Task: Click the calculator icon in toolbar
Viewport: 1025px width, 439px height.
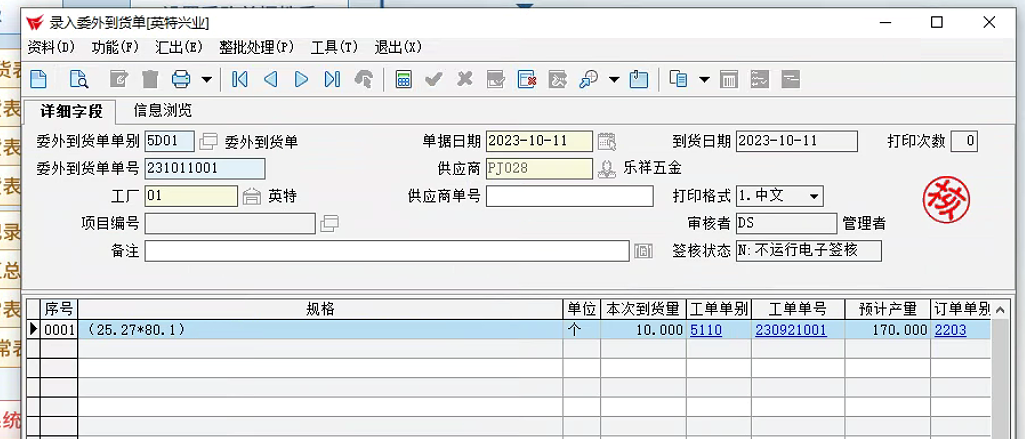Action: click(404, 79)
